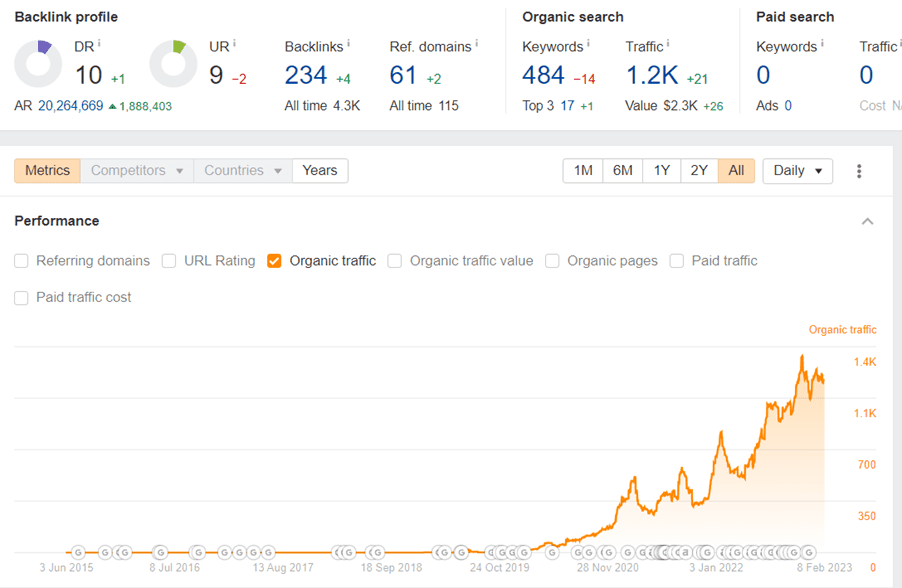
Task: Open the Daily interval dropdown
Action: point(798,171)
